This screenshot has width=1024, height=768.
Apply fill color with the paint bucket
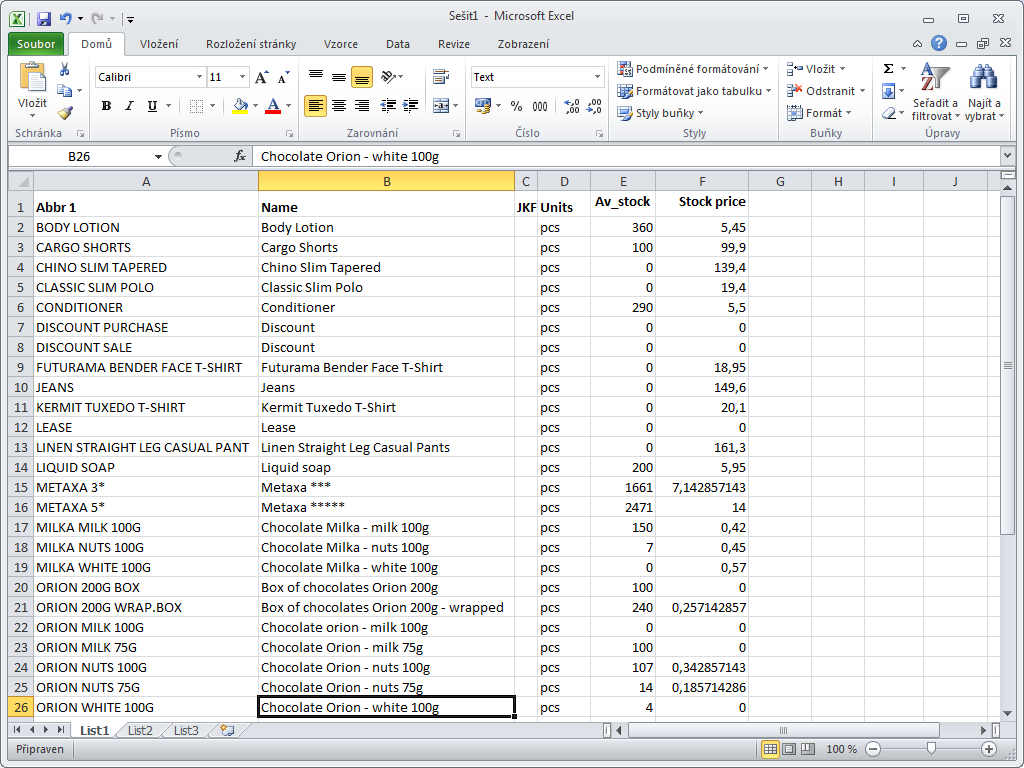pyautogui.click(x=240, y=106)
